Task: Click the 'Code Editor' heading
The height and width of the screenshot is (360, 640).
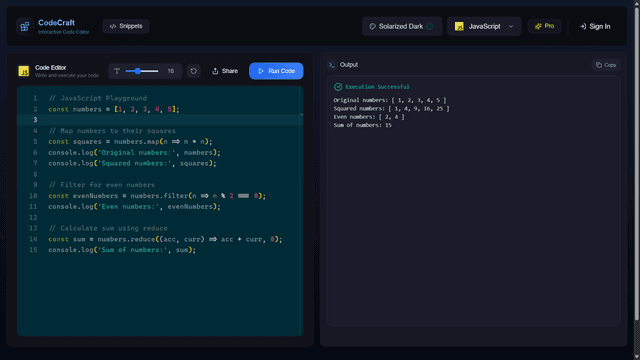Action: (x=51, y=68)
